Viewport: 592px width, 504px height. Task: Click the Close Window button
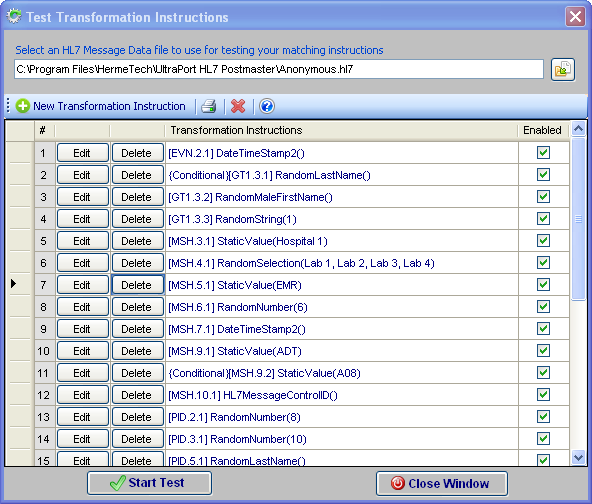pos(442,484)
